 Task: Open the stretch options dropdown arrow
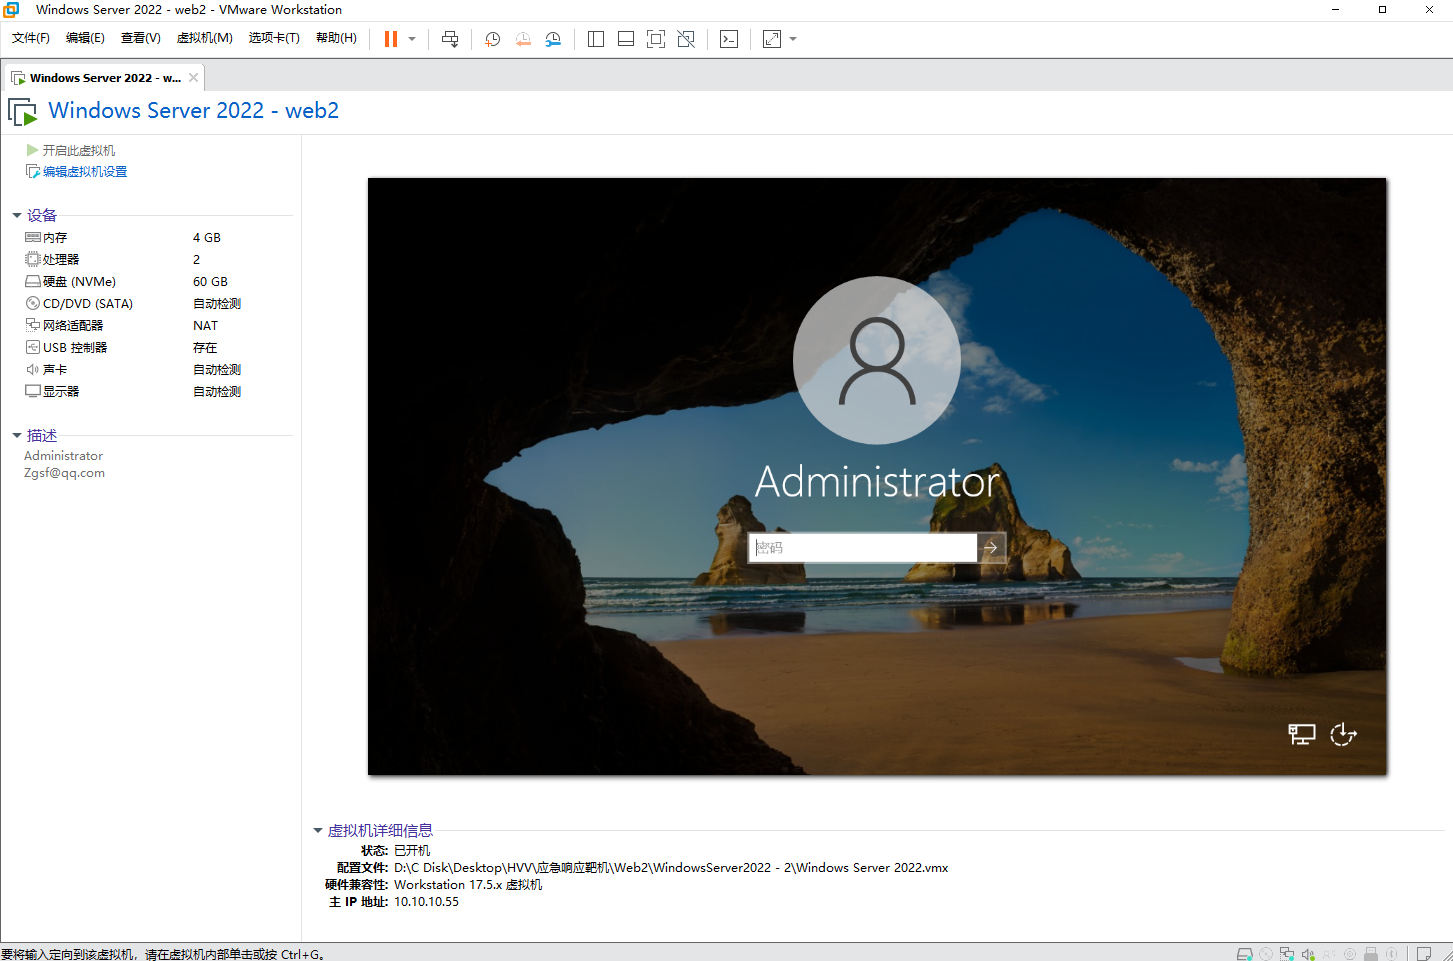(793, 39)
